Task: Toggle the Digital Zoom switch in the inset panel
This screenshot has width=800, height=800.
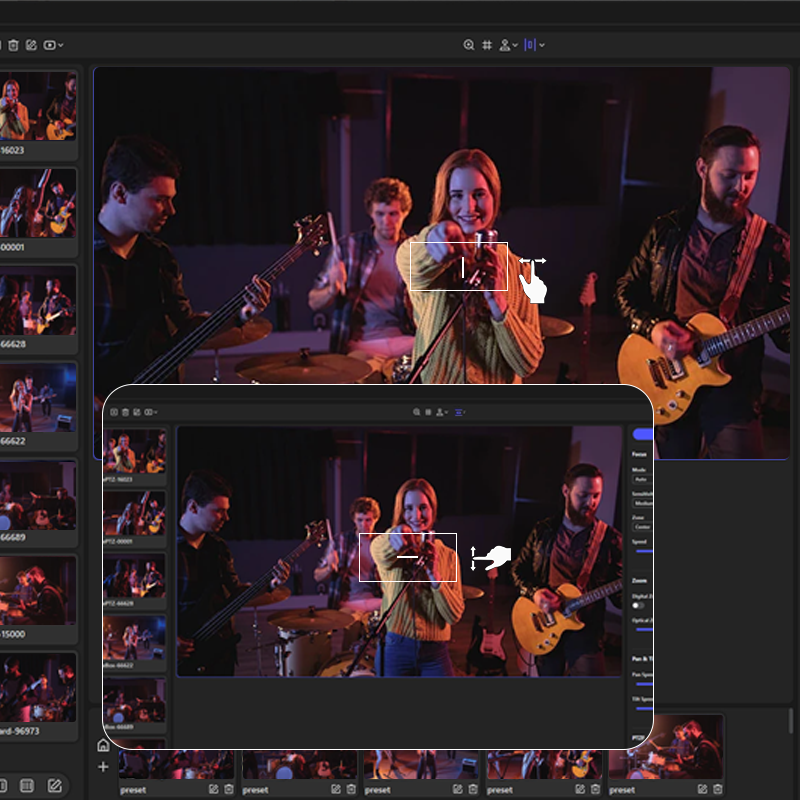Action: pos(639,605)
